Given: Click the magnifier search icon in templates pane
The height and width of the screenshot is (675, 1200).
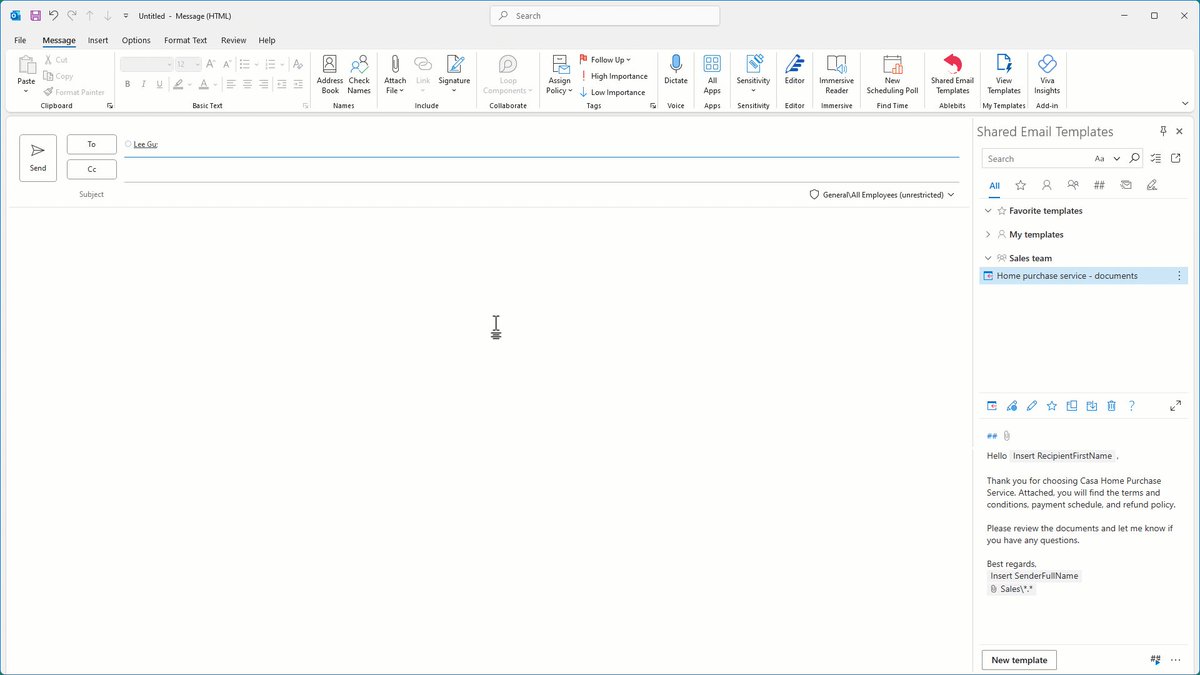Looking at the screenshot, I should click(1134, 158).
